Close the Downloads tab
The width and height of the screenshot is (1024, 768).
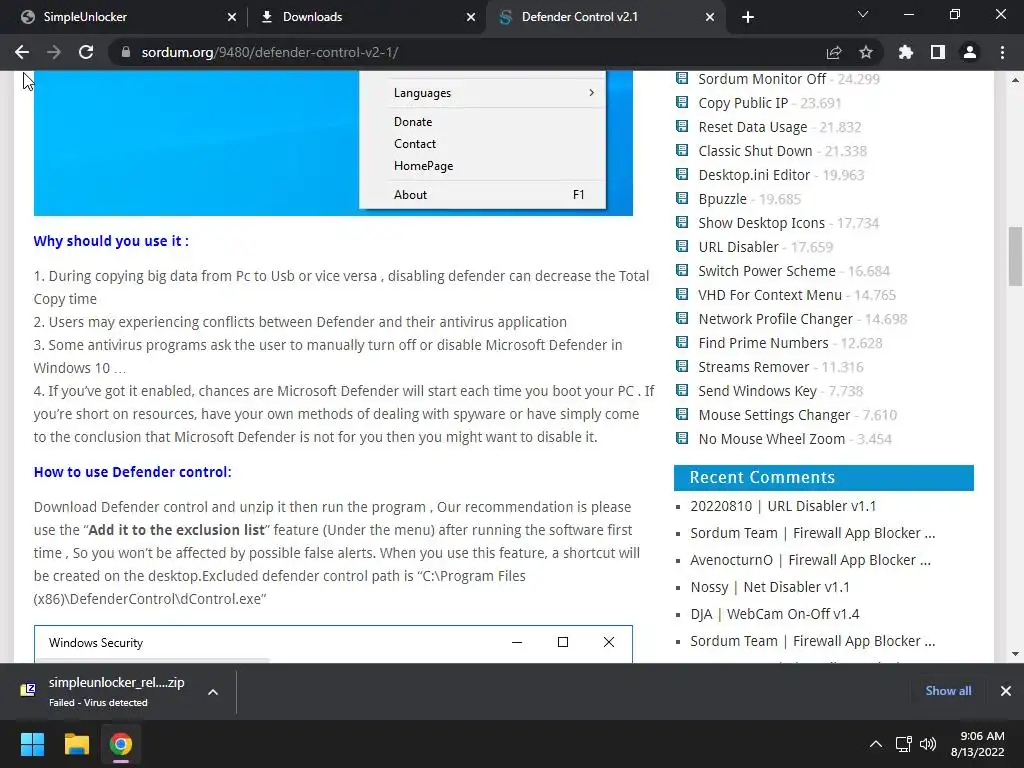coord(471,17)
